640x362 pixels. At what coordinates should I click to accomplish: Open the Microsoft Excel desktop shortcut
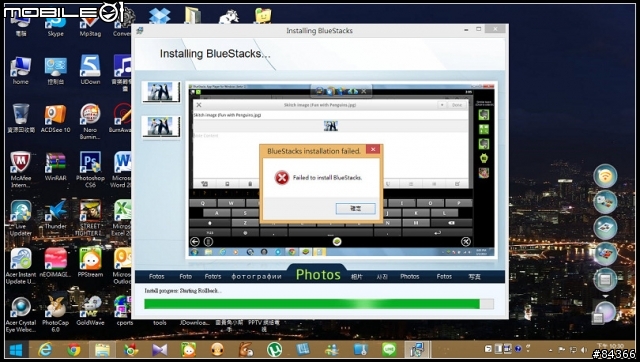(121, 218)
